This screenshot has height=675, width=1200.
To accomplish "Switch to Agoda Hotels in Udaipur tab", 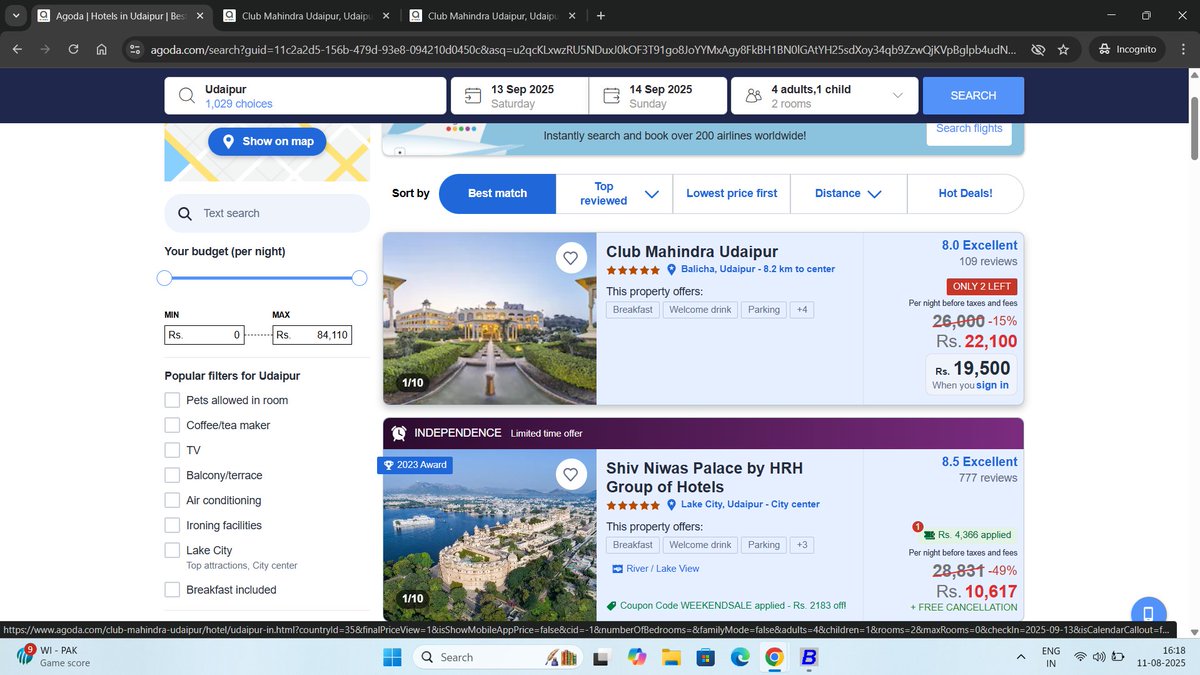I will coord(119,16).
